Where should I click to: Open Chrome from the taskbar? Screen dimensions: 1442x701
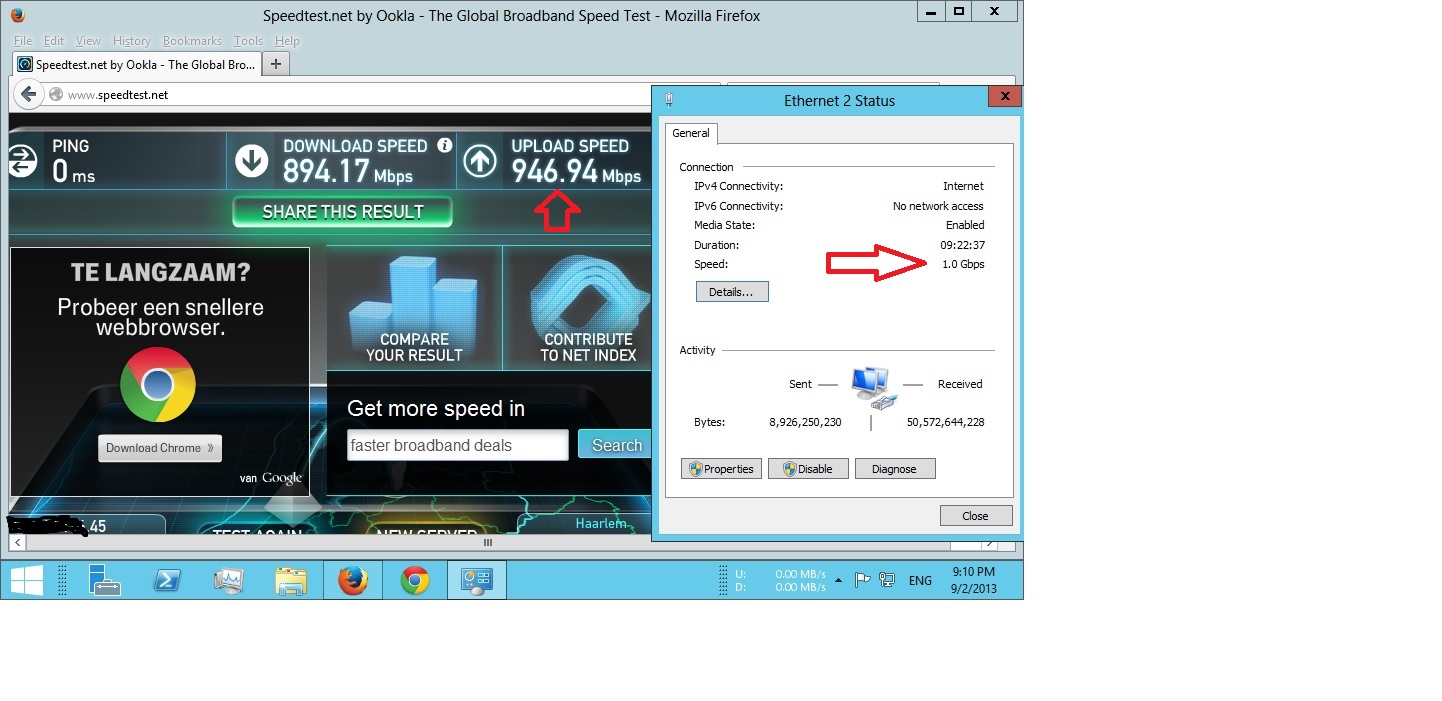415,580
